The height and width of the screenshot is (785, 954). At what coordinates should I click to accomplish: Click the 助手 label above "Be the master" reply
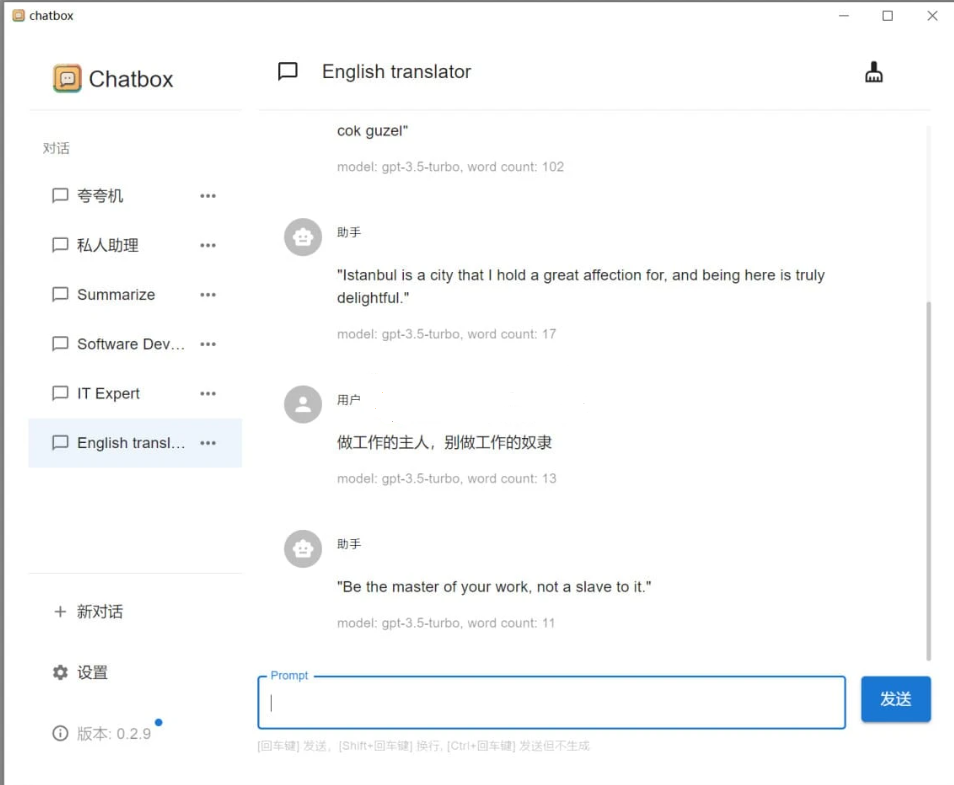[349, 543]
